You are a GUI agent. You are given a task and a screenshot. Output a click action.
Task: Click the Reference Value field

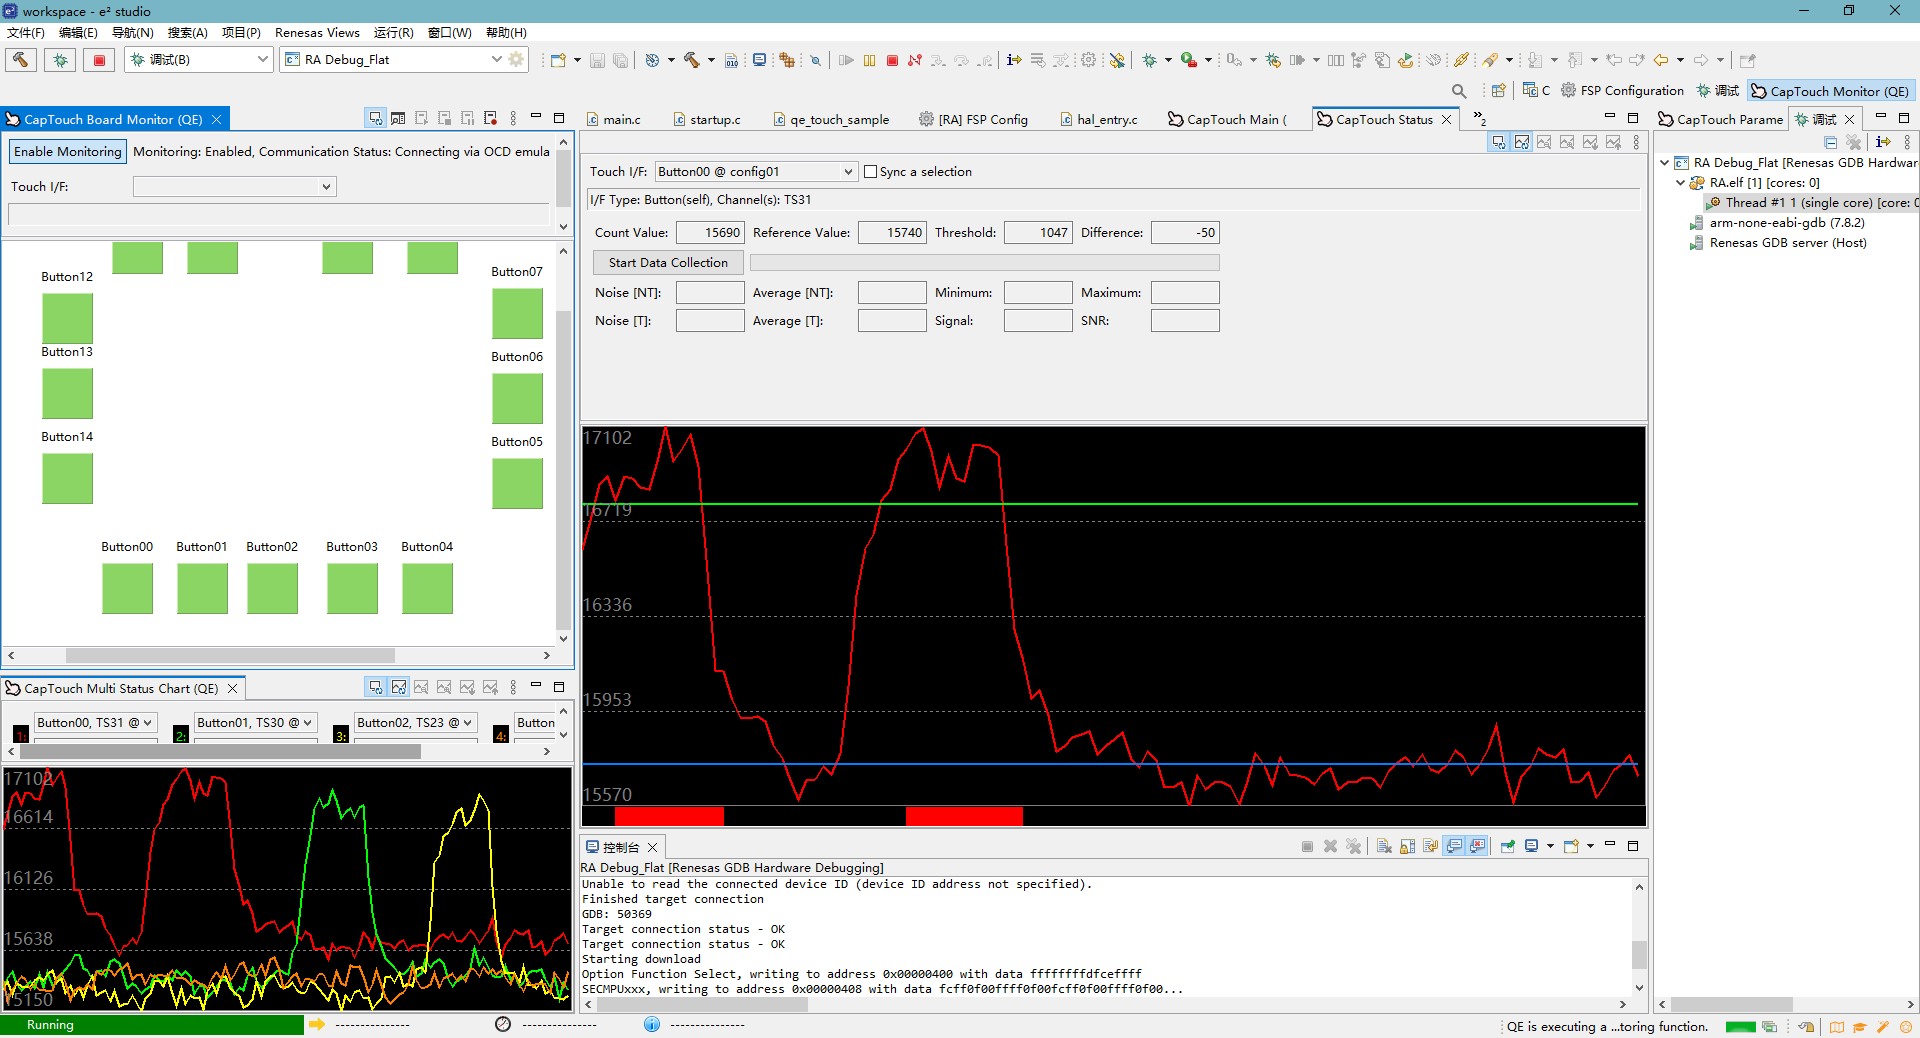coord(892,233)
